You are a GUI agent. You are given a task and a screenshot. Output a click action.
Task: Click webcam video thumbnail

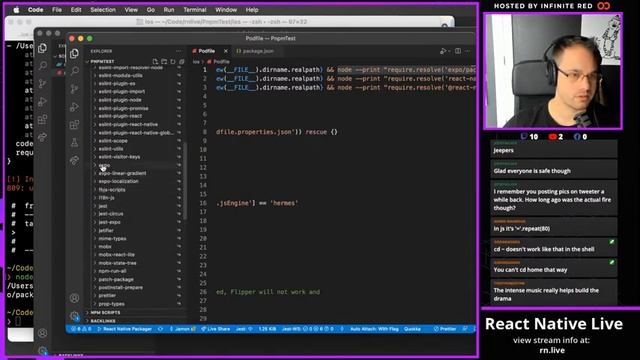(x=553, y=71)
